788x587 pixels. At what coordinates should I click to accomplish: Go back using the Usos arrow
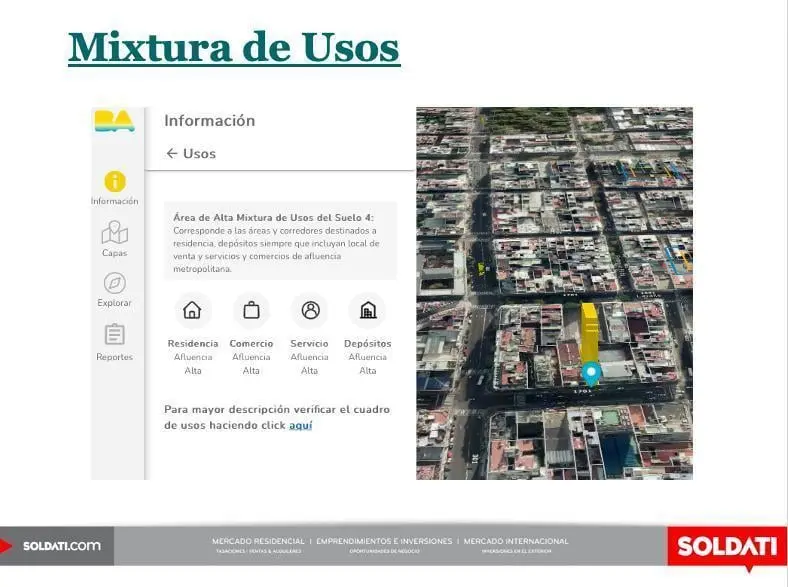point(172,153)
